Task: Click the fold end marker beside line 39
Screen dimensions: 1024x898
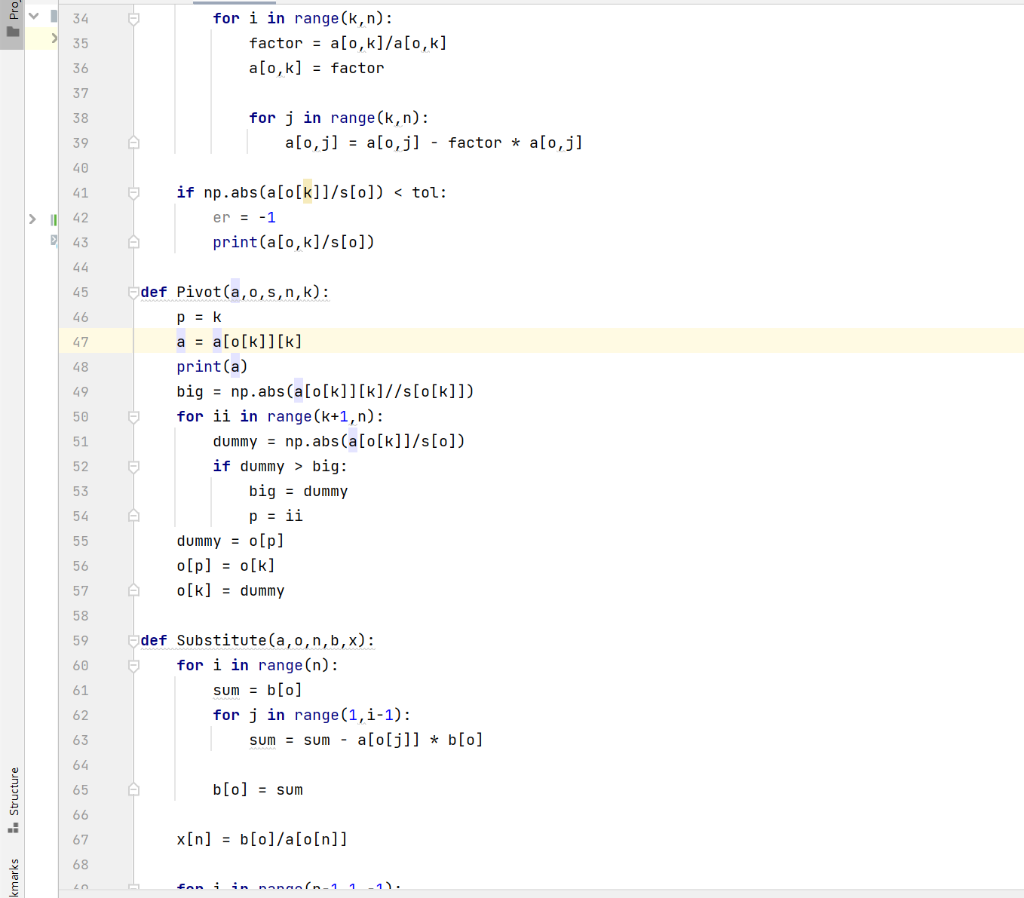Action: (133, 142)
